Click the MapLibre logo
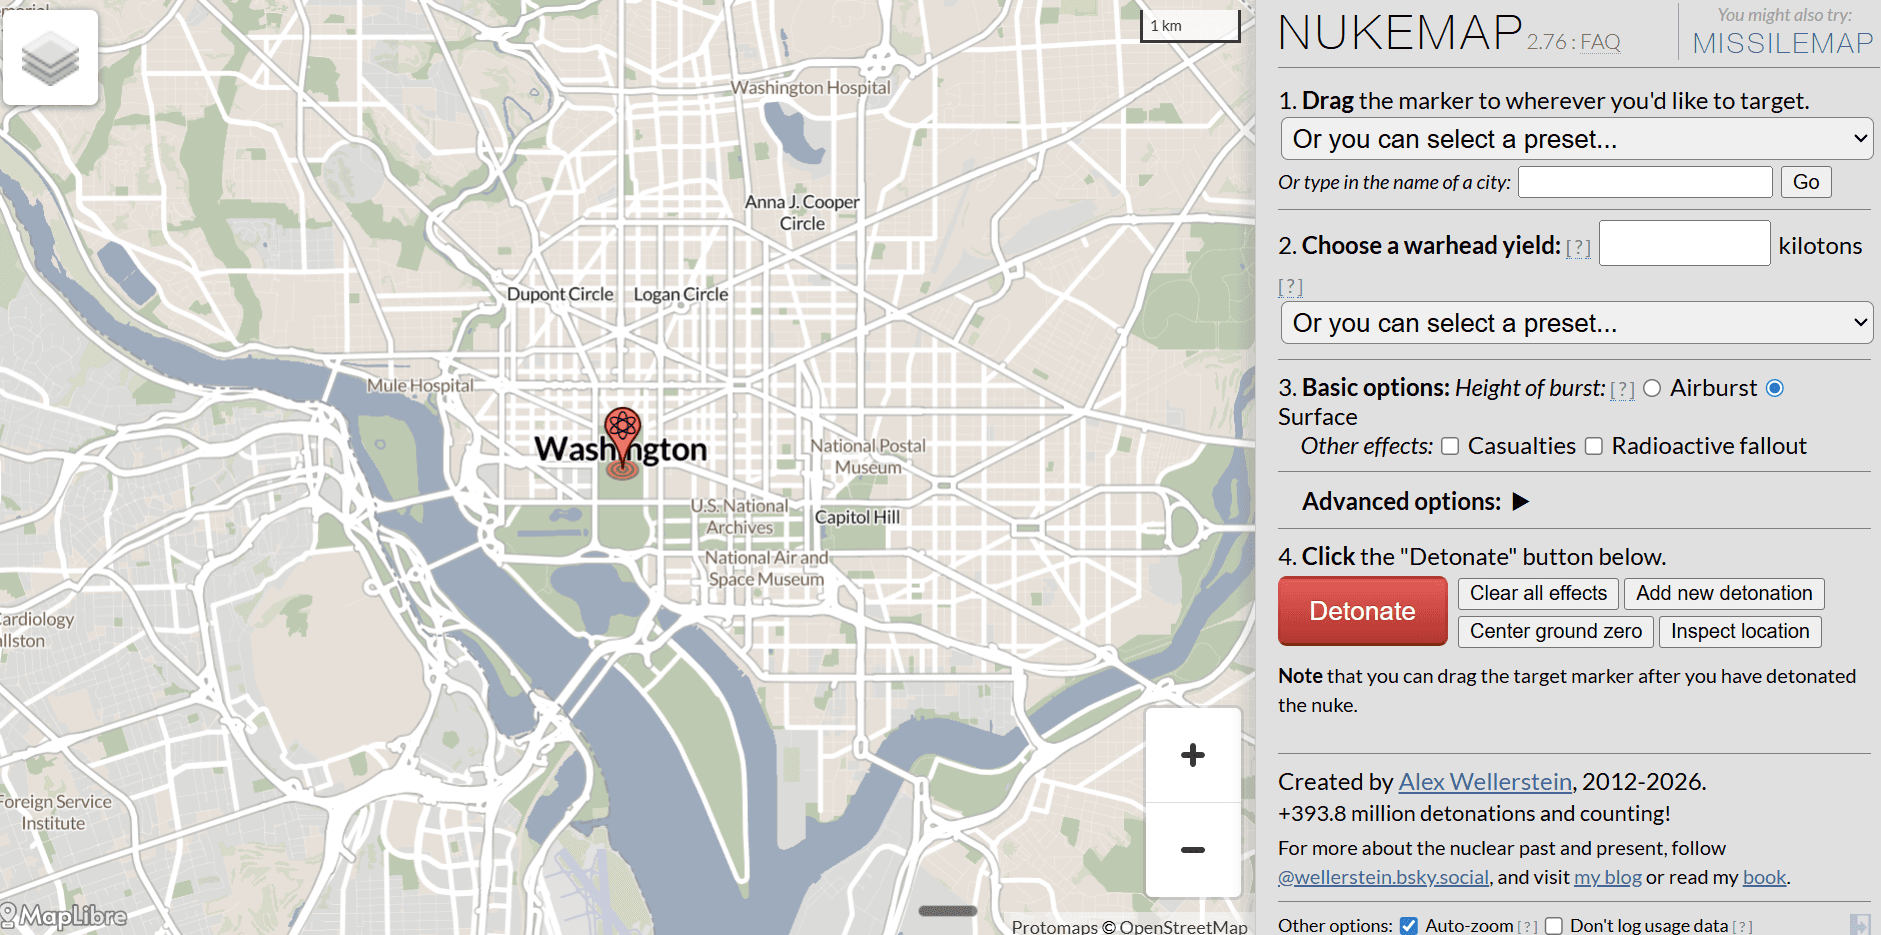This screenshot has height=935, width=1881. click(65, 915)
